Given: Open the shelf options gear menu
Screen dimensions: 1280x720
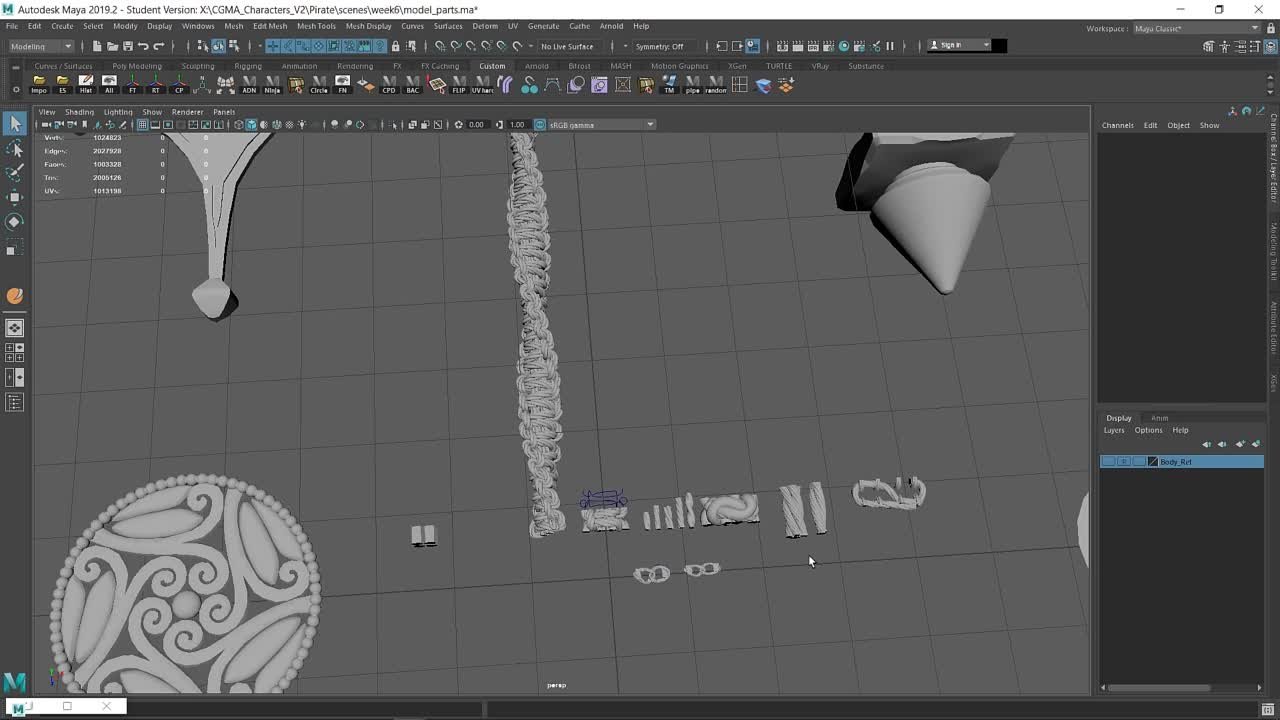Looking at the screenshot, I should click(x=16, y=91).
